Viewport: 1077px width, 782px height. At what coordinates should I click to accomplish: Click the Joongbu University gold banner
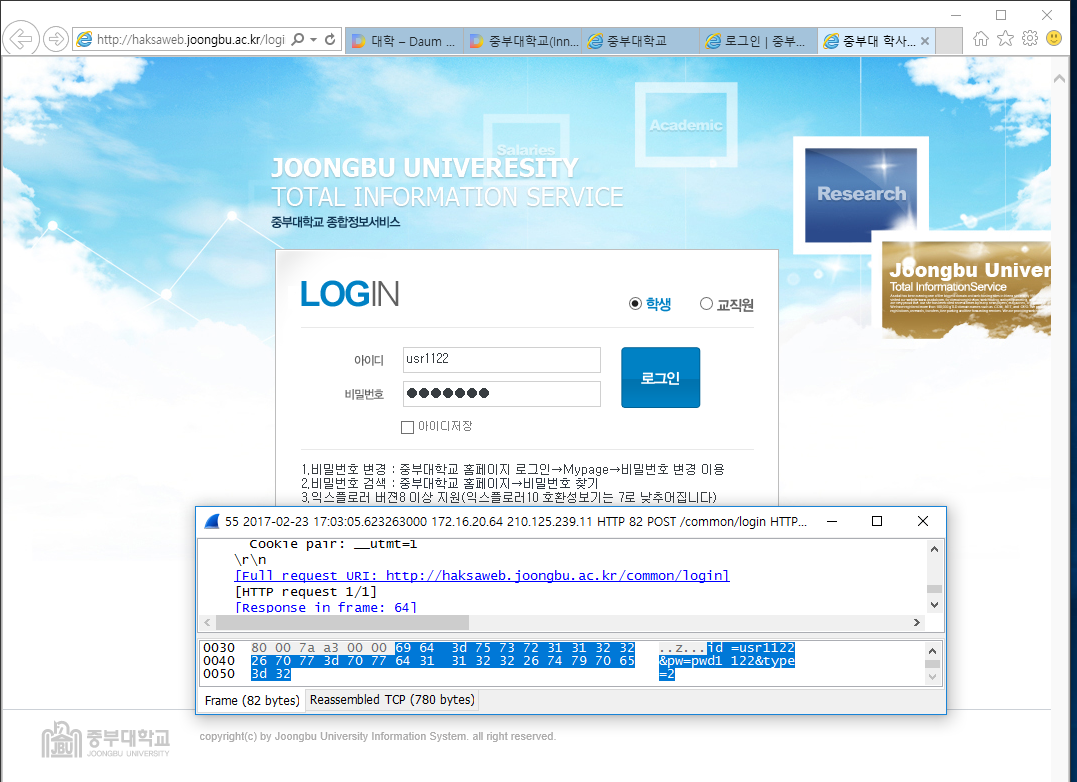(x=966, y=290)
